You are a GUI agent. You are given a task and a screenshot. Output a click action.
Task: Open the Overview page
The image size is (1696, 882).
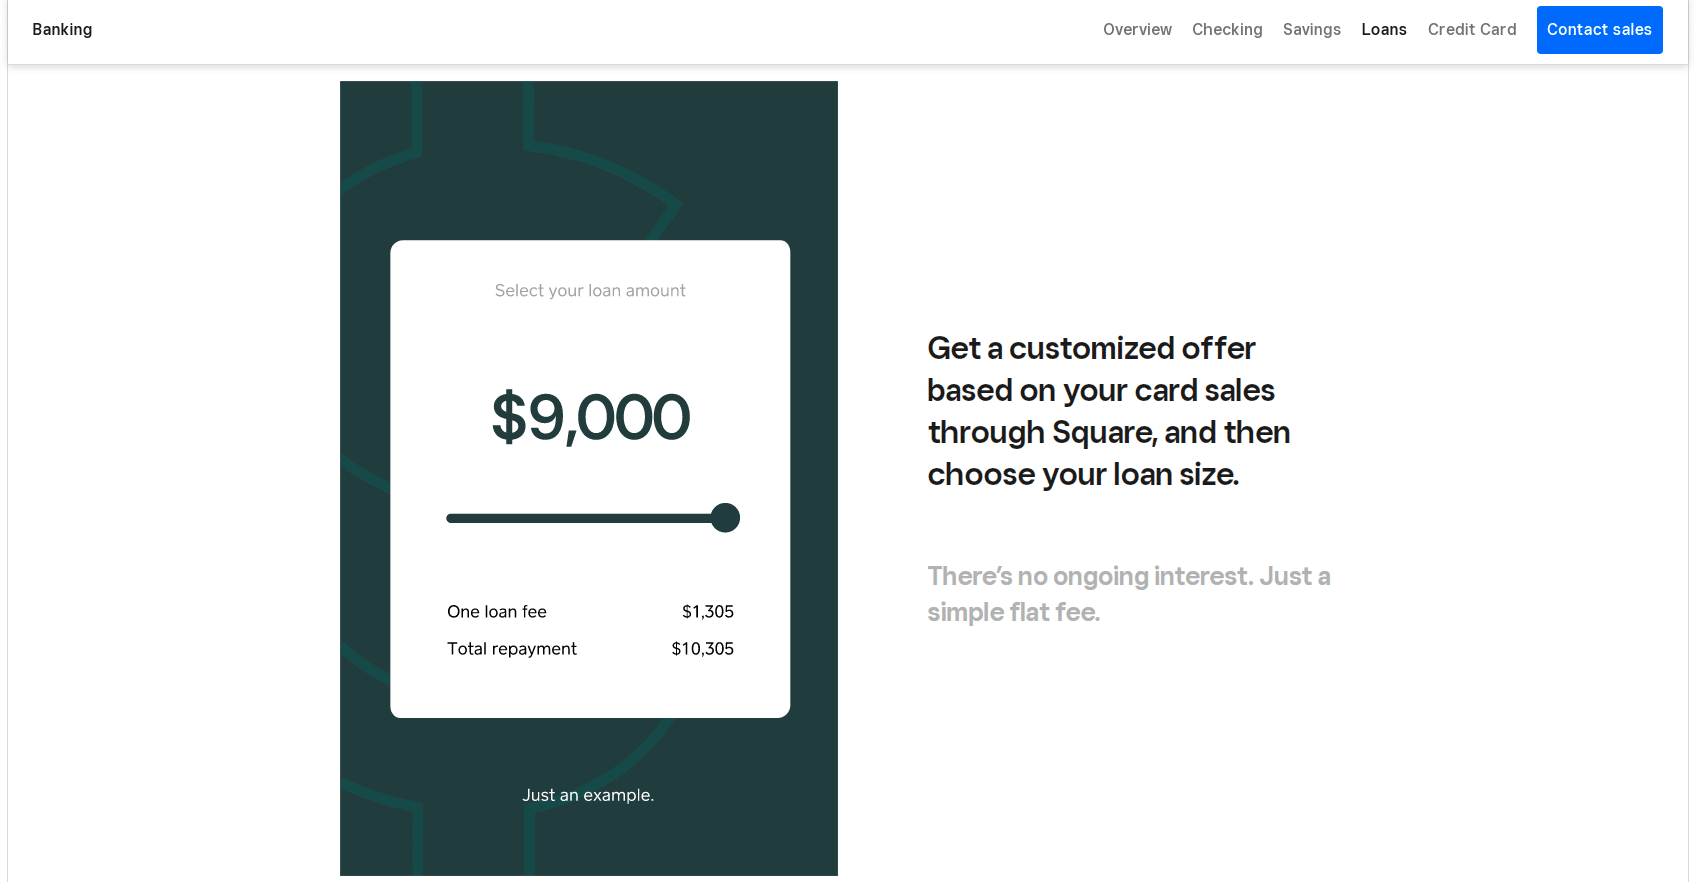pos(1137,29)
